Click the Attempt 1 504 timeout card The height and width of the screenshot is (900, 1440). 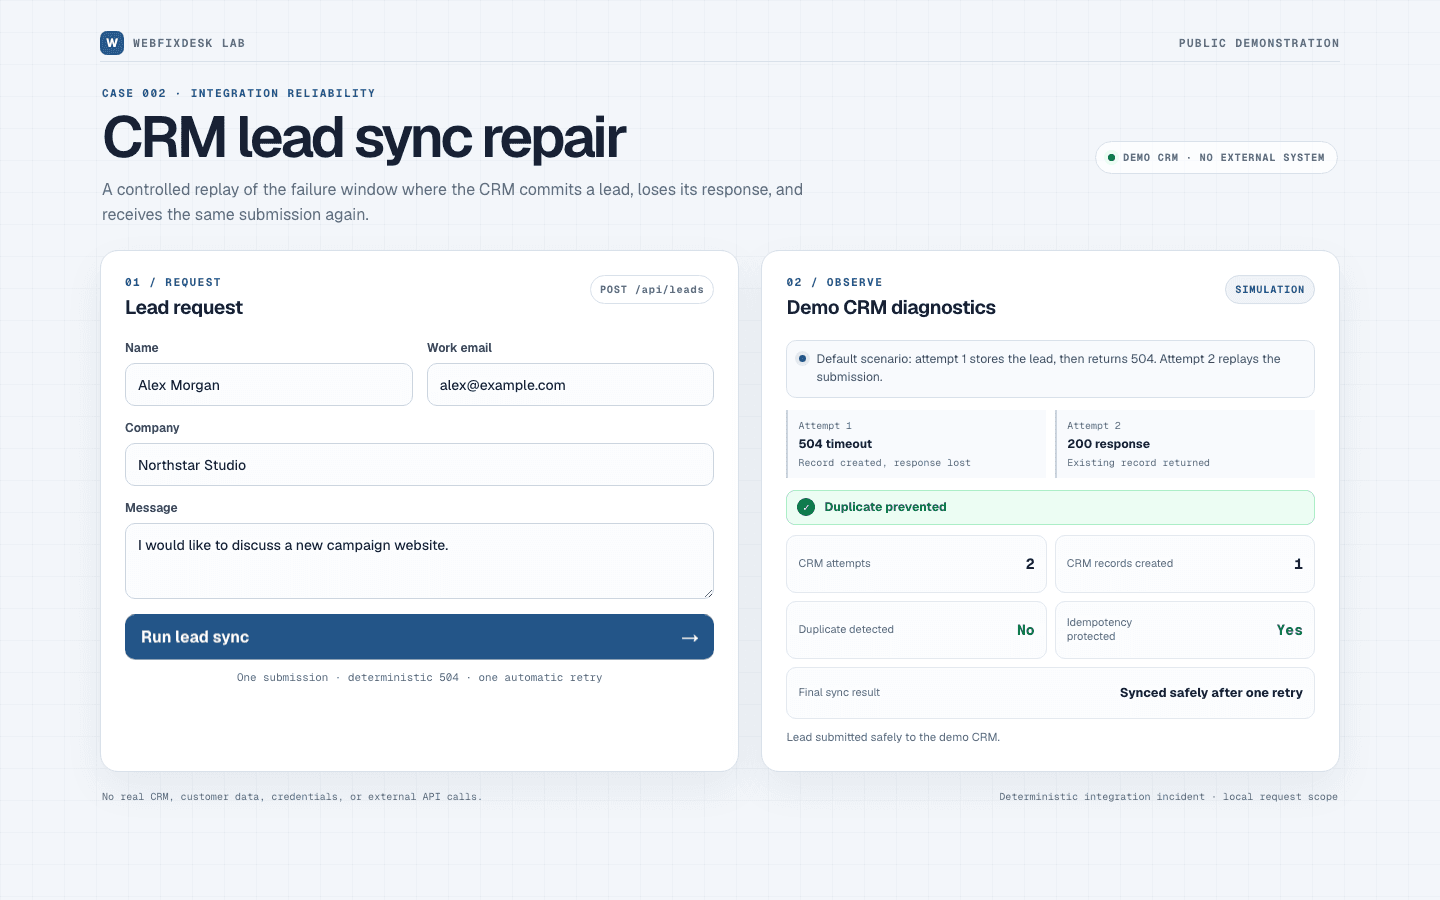916,444
